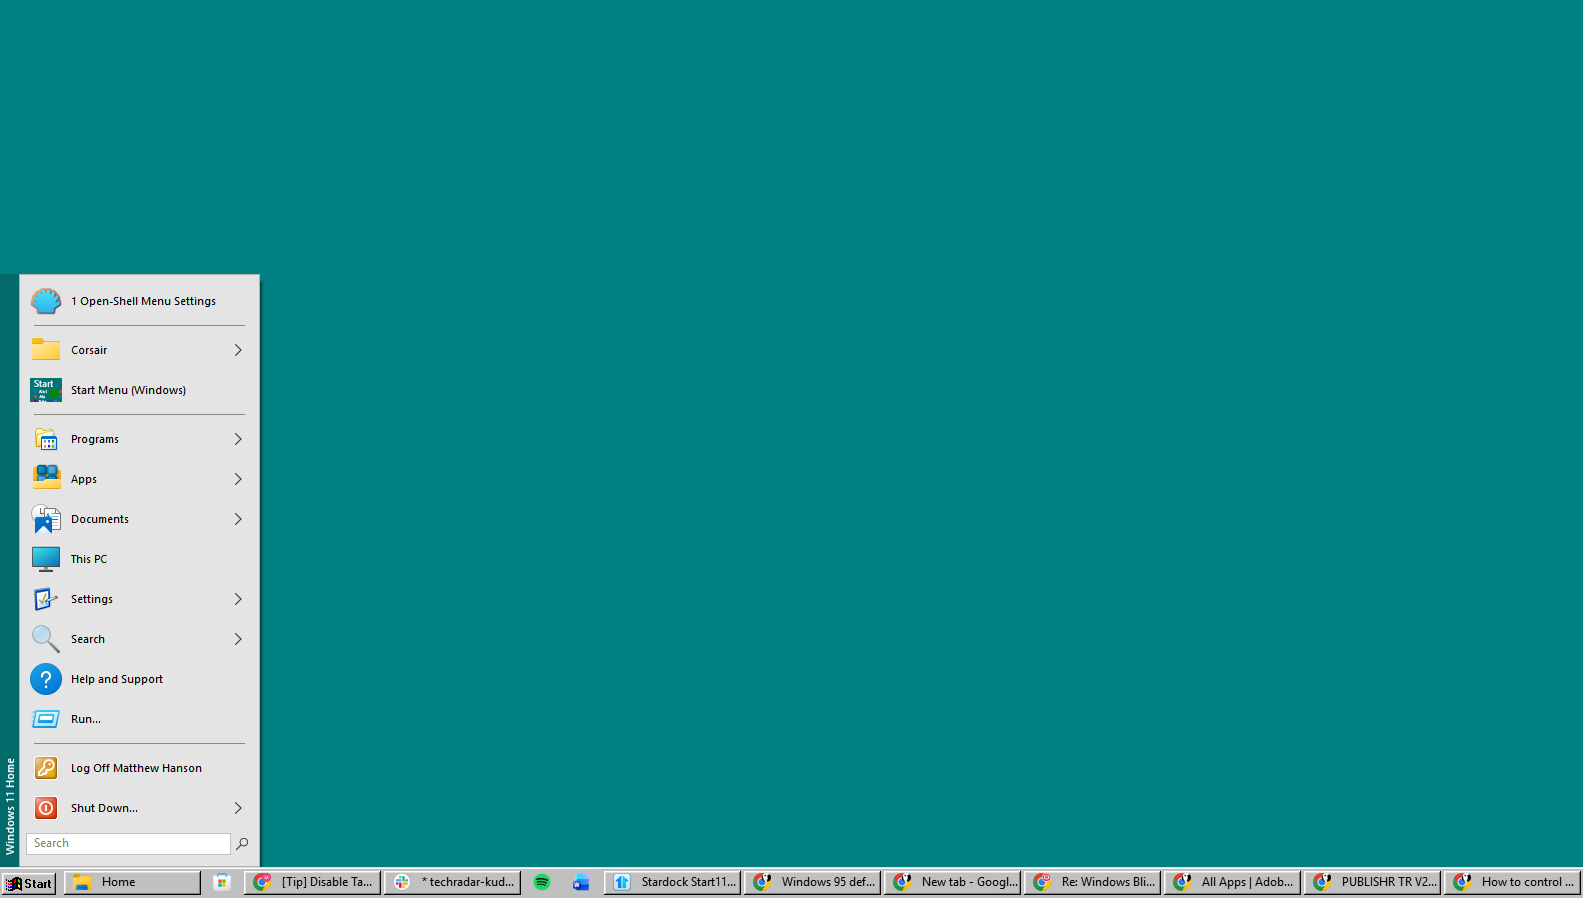Image resolution: width=1583 pixels, height=898 pixels.
Task: Switch to New tab - Google taskbar button
Action: click(x=952, y=882)
